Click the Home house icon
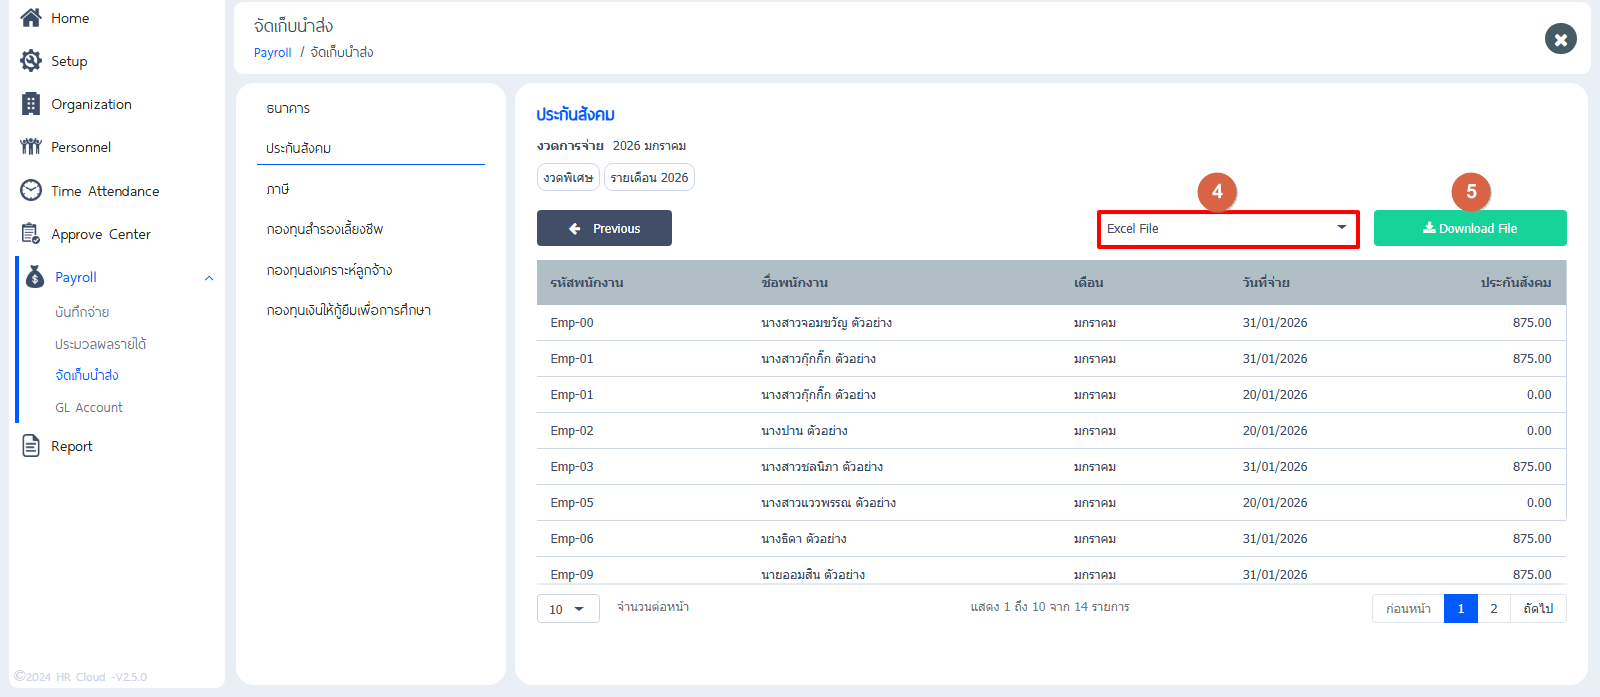1600x697 pixels. pos(31,18)
